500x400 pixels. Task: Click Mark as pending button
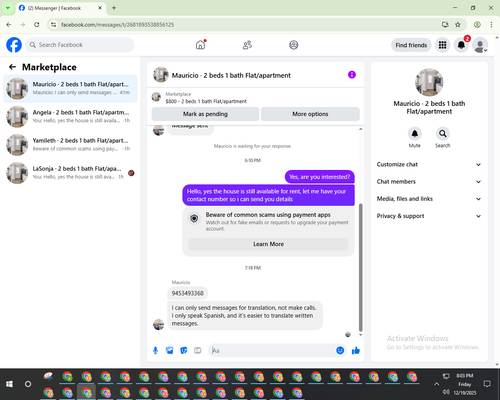[205, 114]
